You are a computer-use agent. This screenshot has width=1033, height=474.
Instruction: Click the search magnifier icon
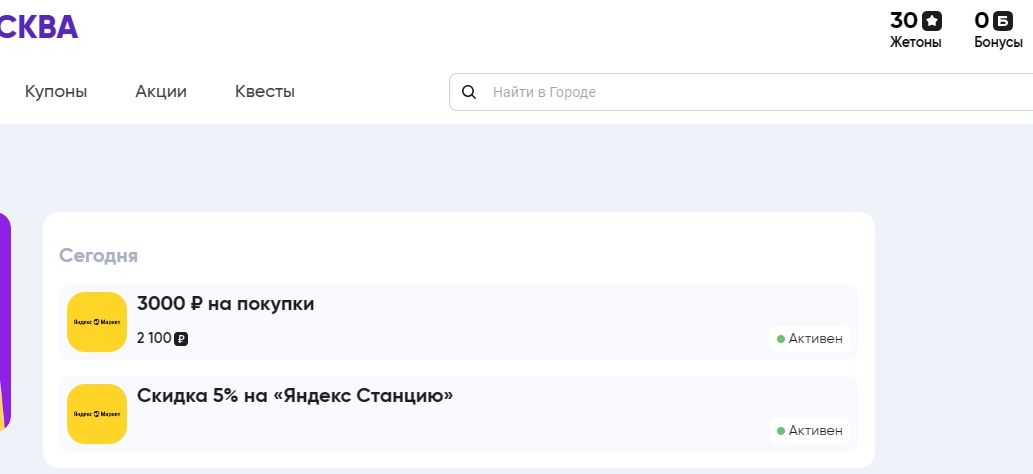click(x=468, y=92)
